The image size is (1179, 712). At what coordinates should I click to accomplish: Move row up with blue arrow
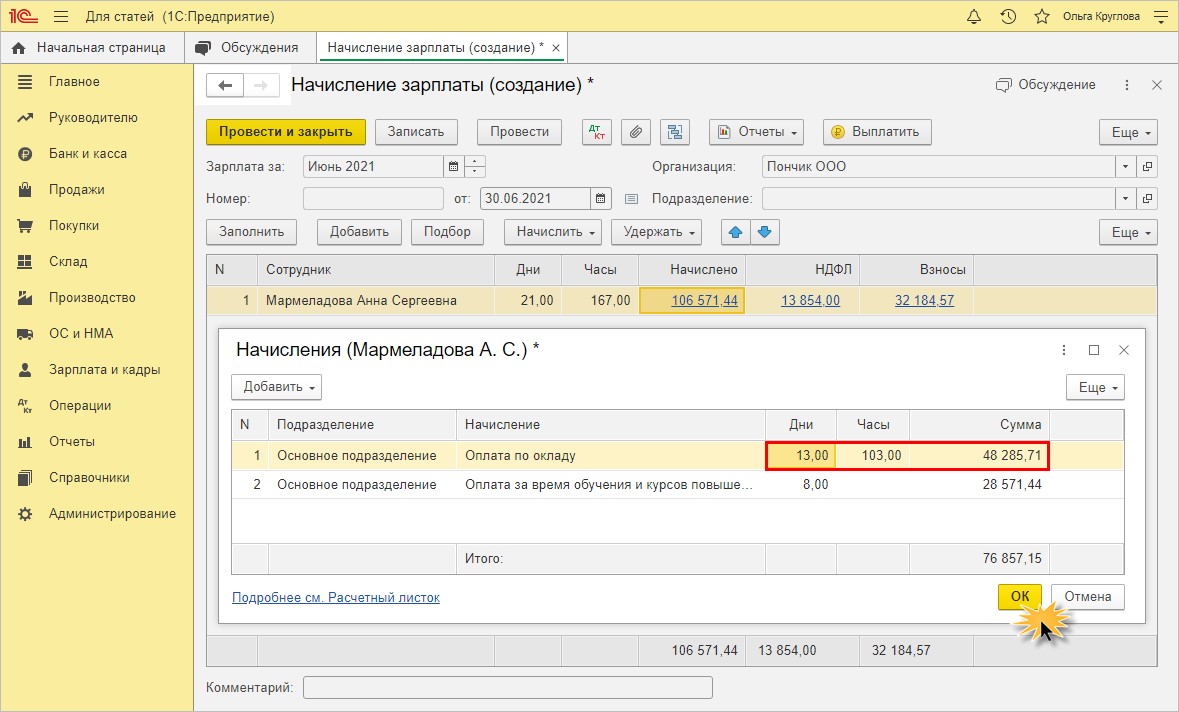click(x=735, y=232)
